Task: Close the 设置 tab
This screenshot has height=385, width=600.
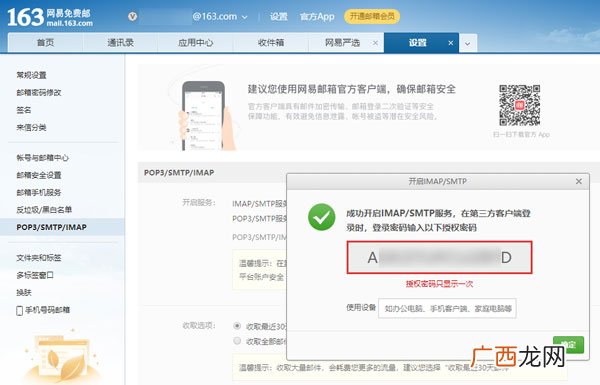Action: click(451, 43)
